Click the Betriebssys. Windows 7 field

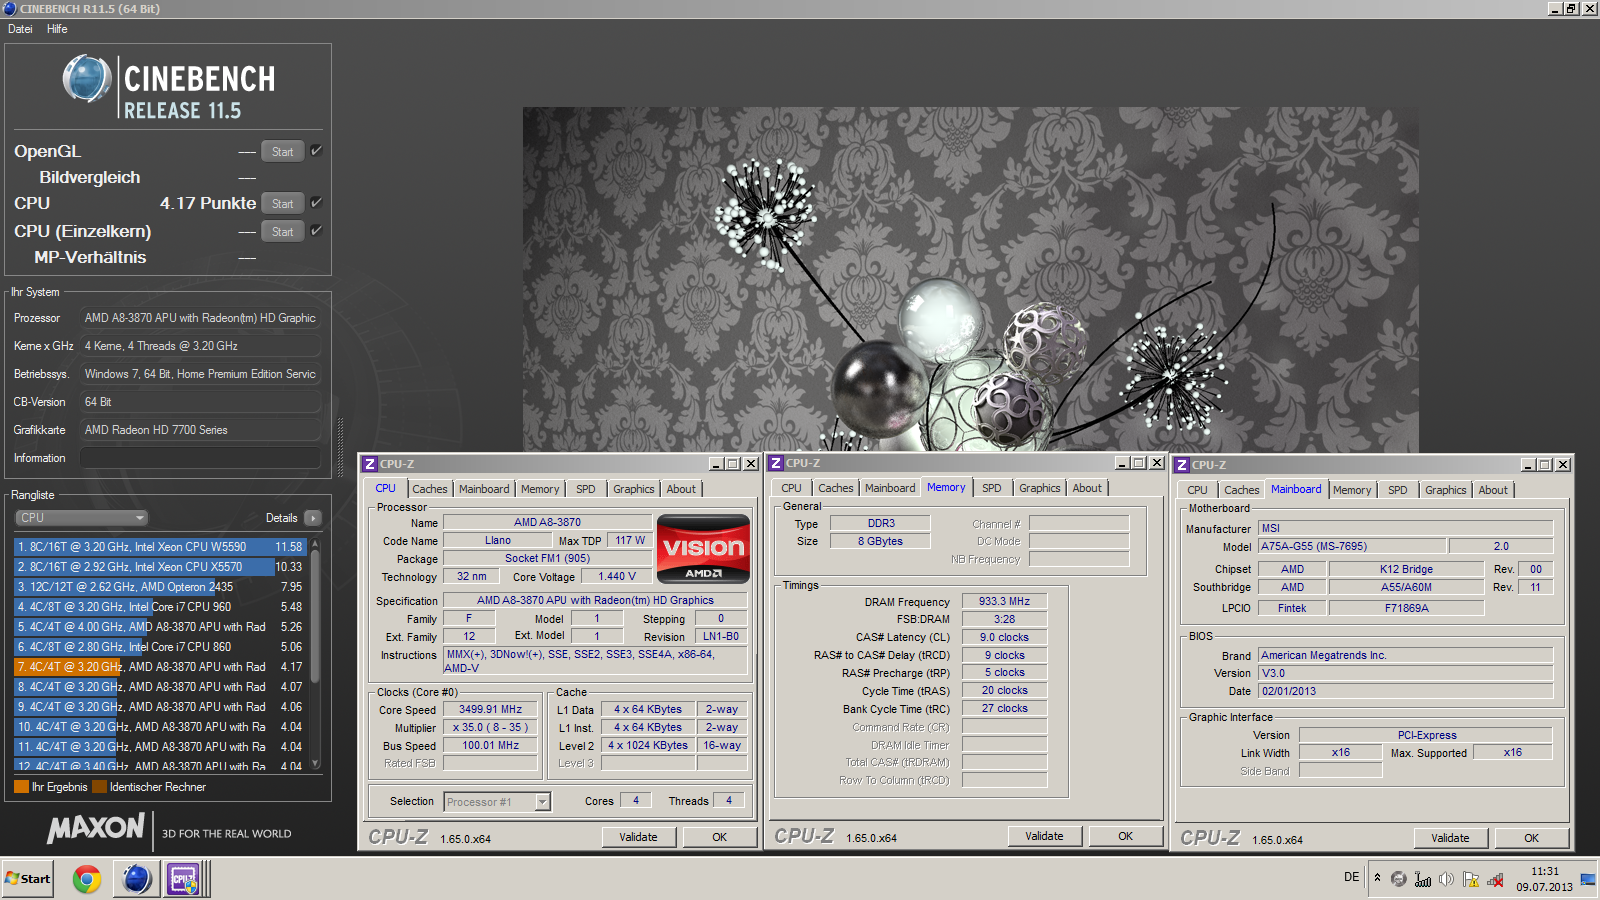tap(200, 374)
